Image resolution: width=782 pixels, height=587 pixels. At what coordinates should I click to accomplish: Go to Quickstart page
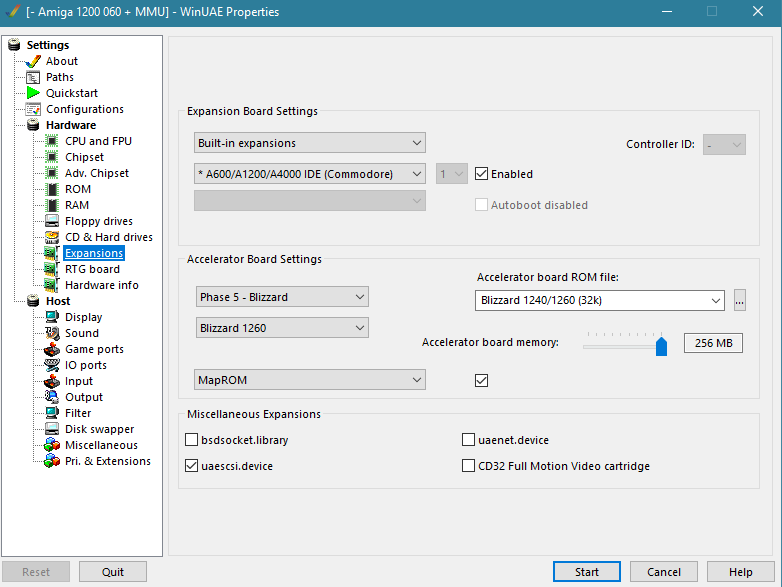coord(72,93)
